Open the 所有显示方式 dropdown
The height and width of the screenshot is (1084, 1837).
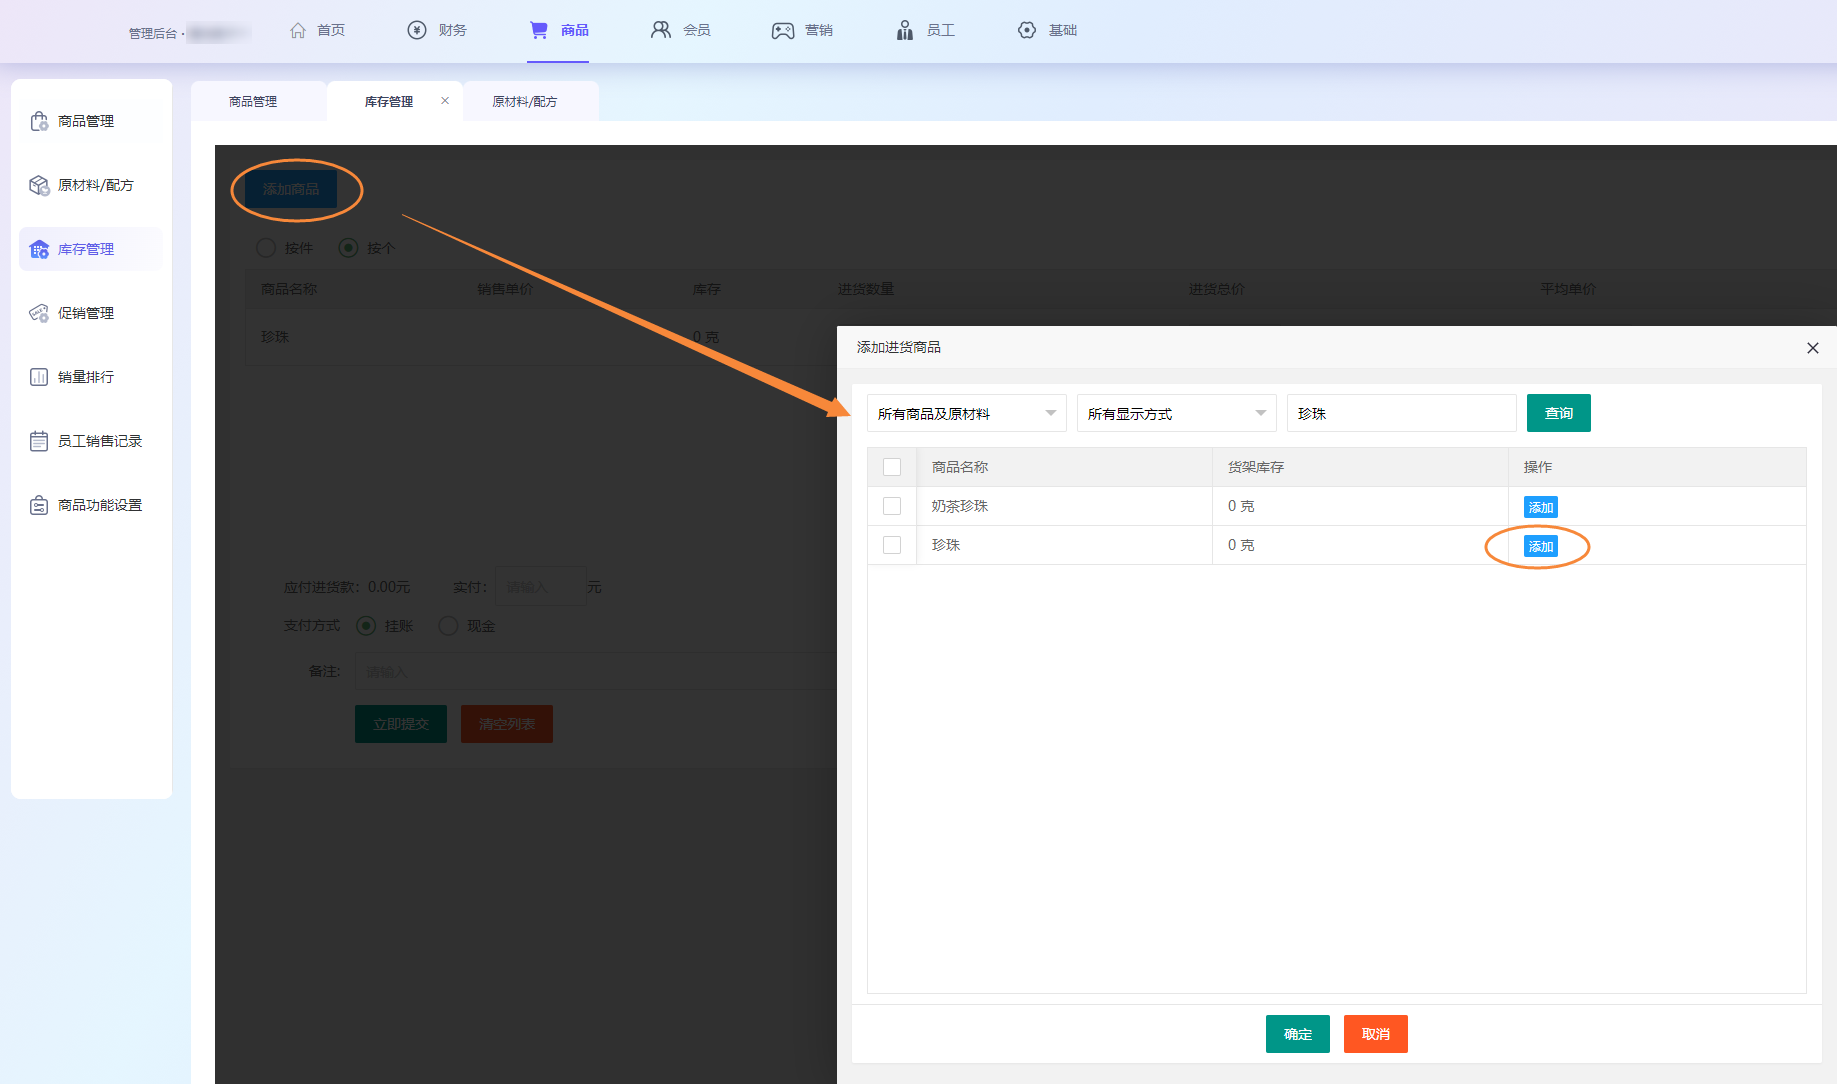[x=1176, y=414]
